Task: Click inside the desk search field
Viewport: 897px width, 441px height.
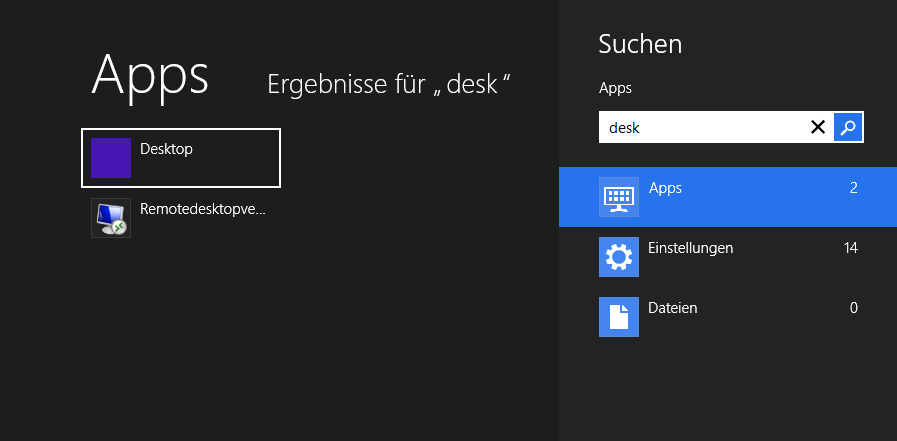Action: pos(703,127)
